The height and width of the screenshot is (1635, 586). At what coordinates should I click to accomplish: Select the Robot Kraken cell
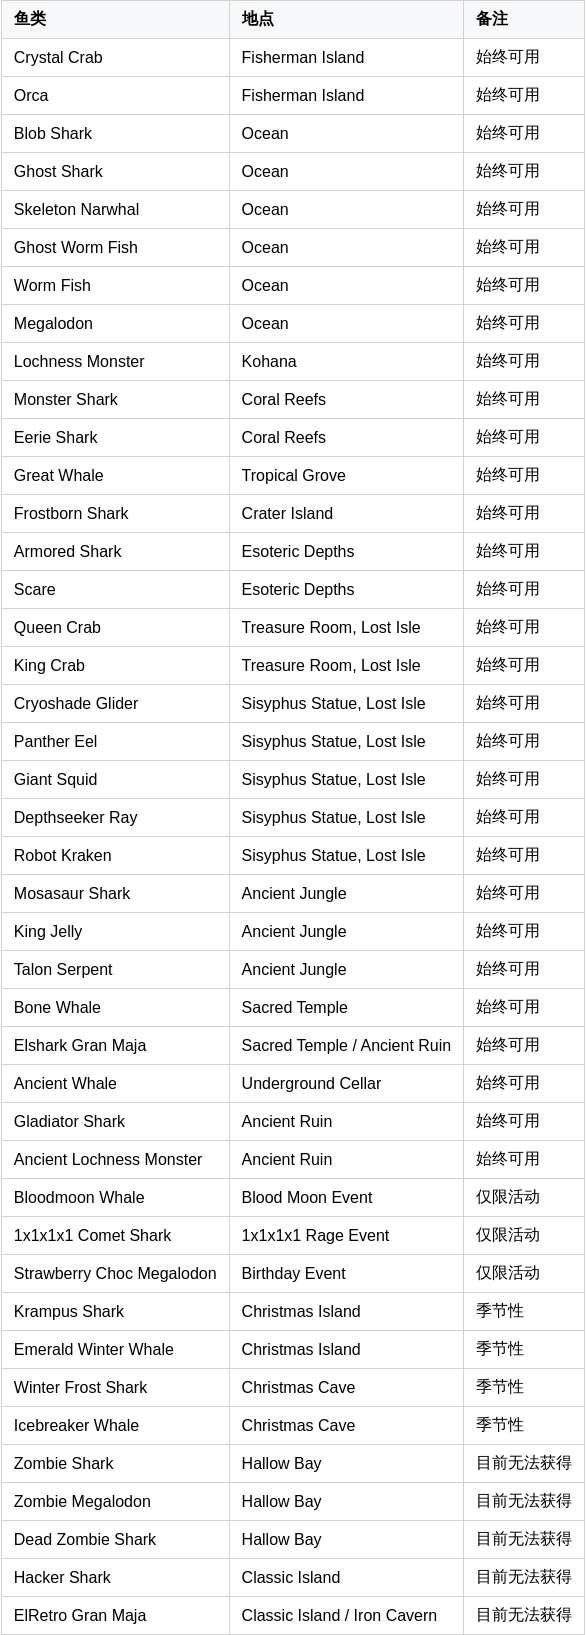click(x=115, y=856)
